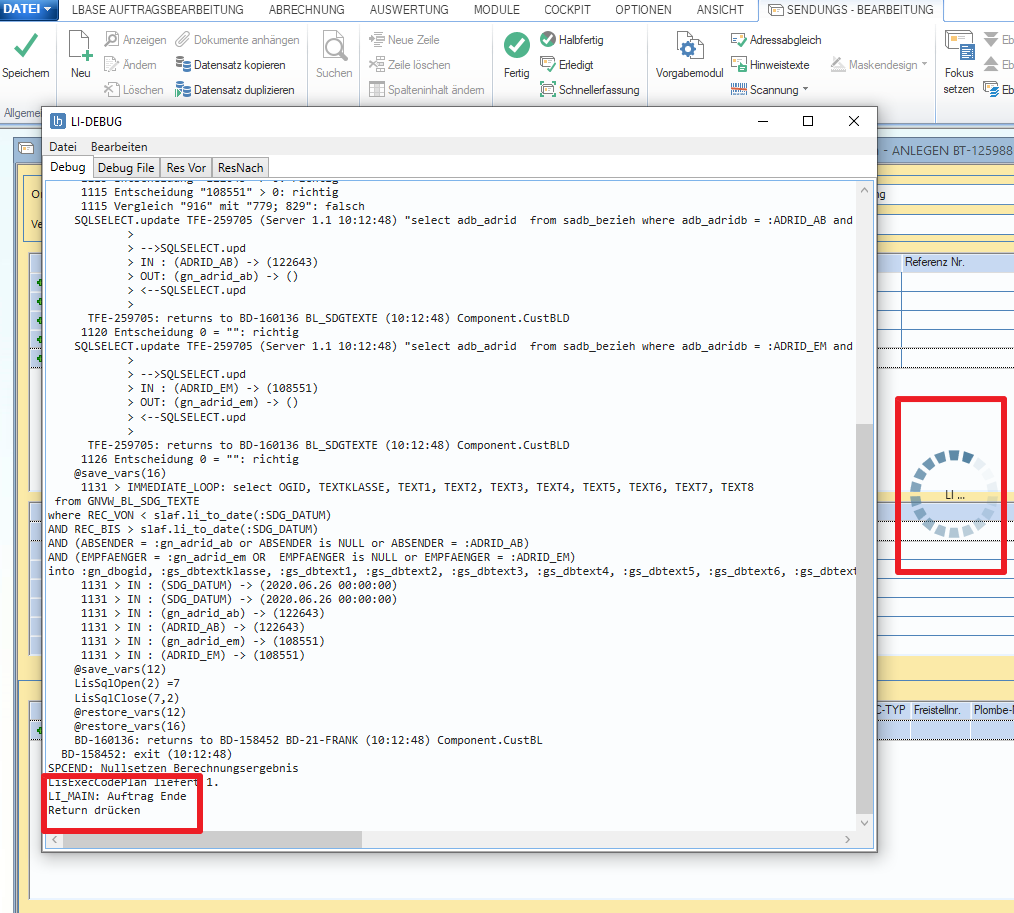Remove row with Zeile löschen
This screenshot has height=913, width=1014.
pyautogui.click(x=409, y=65)
